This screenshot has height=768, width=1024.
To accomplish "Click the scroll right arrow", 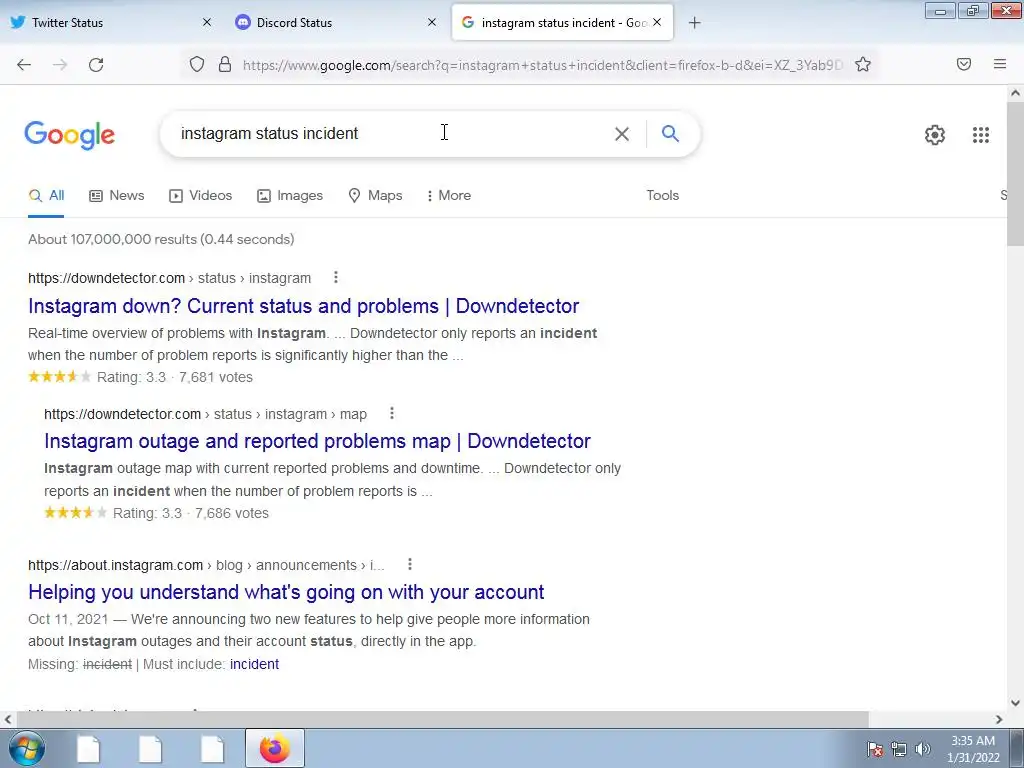I will tap(999, 720).
